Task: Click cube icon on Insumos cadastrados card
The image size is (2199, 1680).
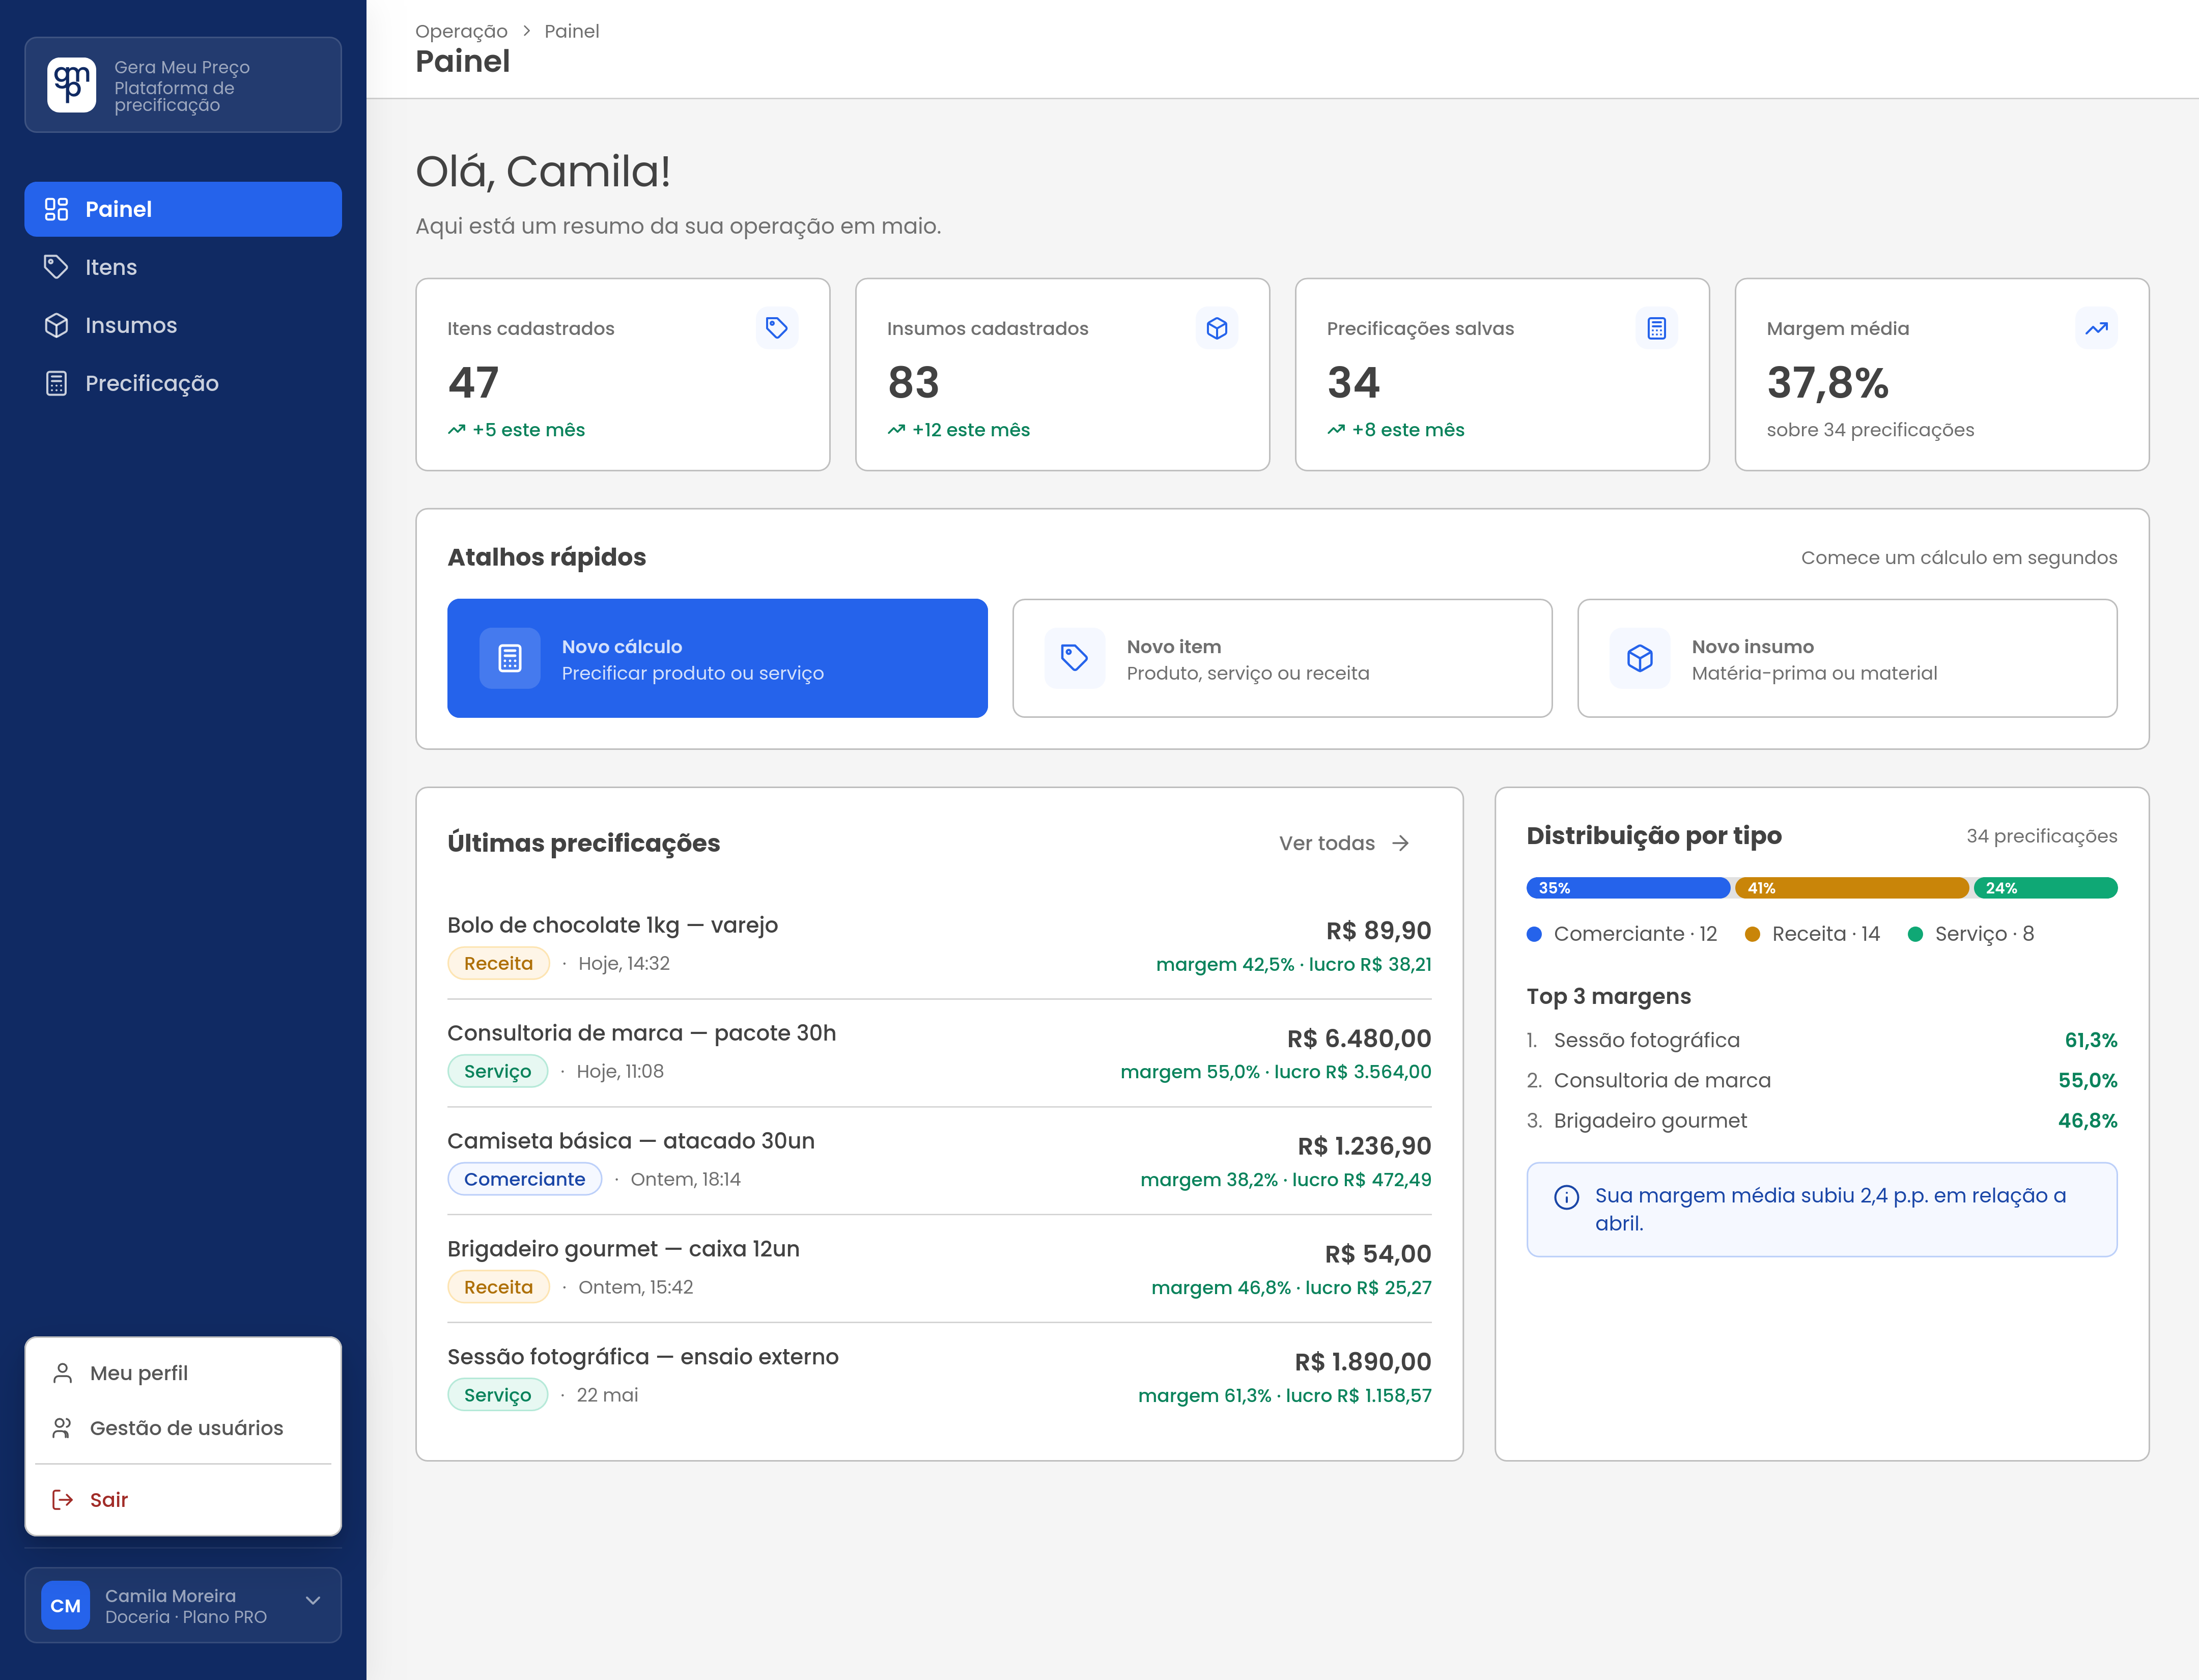Action: coord(1217,328)
